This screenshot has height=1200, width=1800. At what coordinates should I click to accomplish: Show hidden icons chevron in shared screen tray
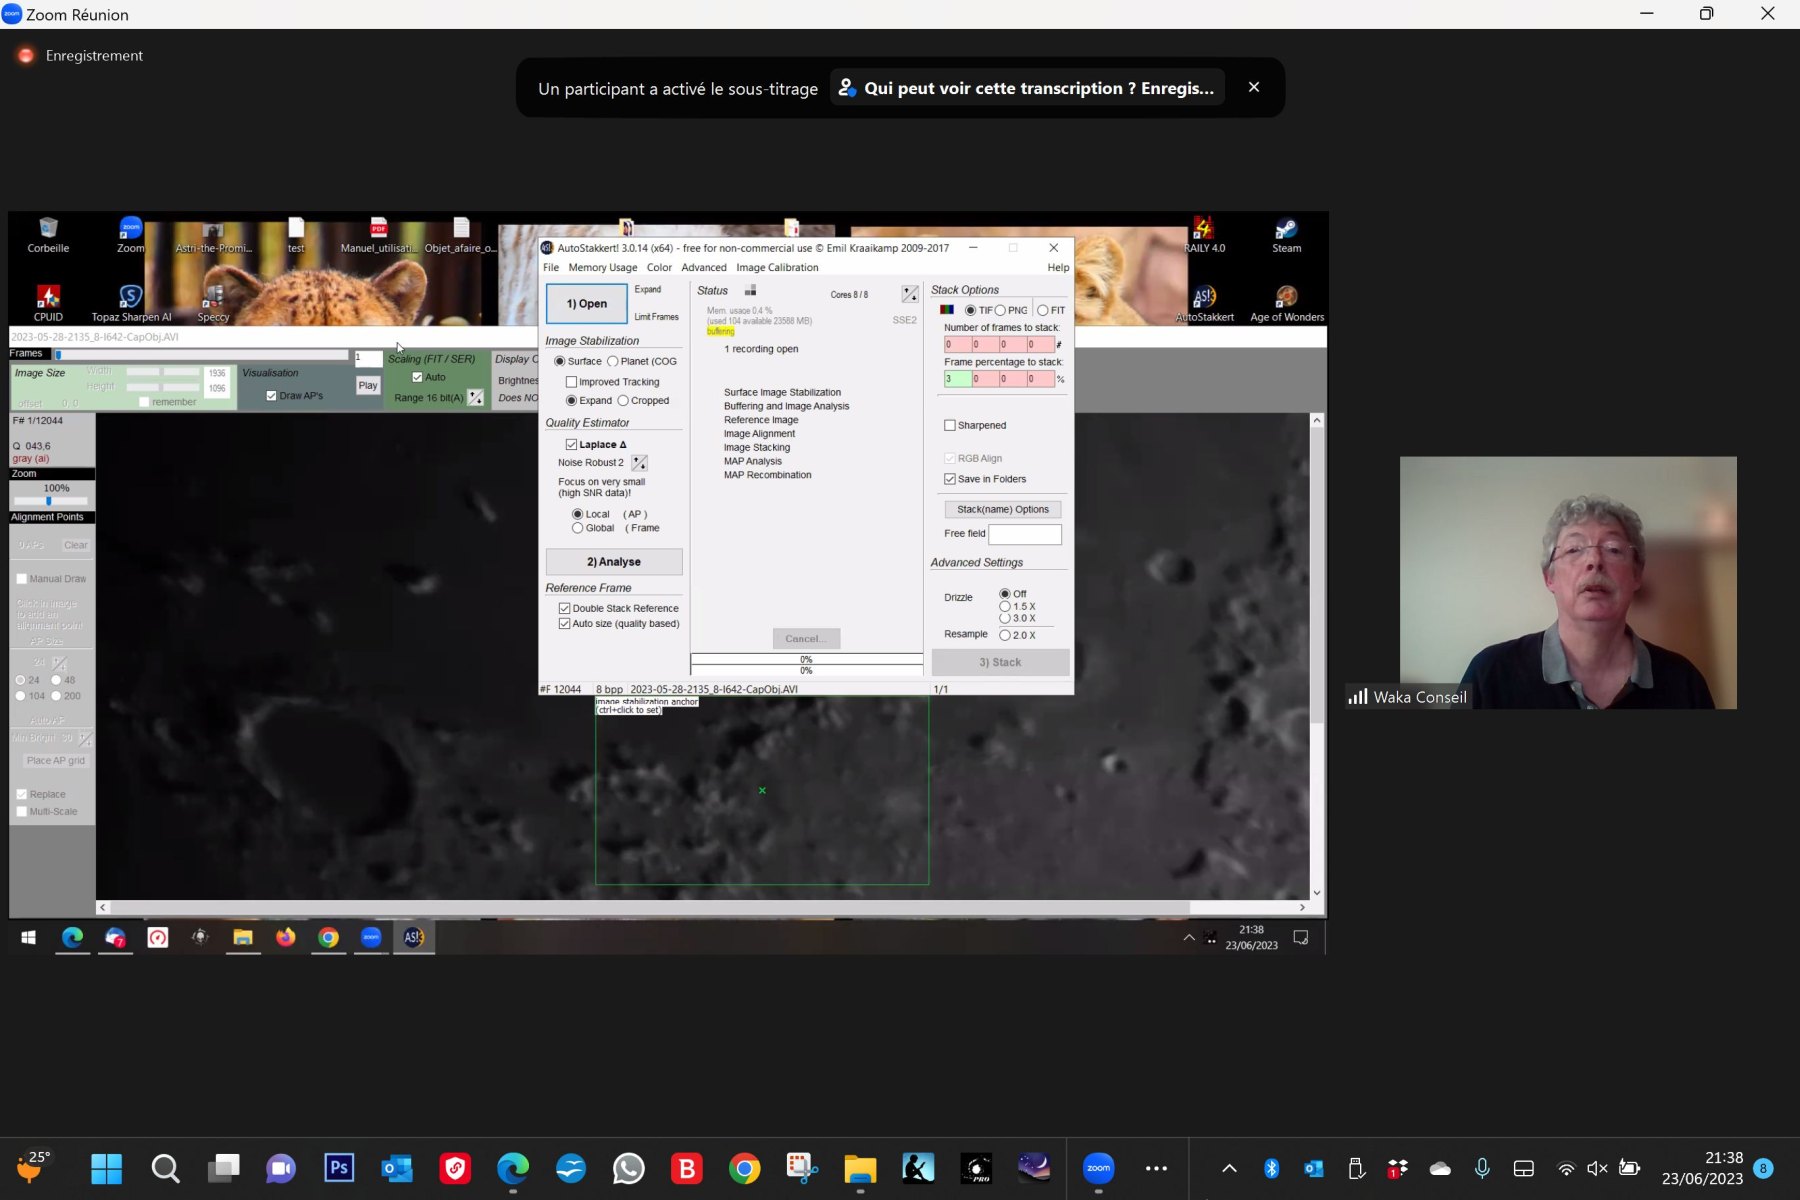[x=1189, y=938]
